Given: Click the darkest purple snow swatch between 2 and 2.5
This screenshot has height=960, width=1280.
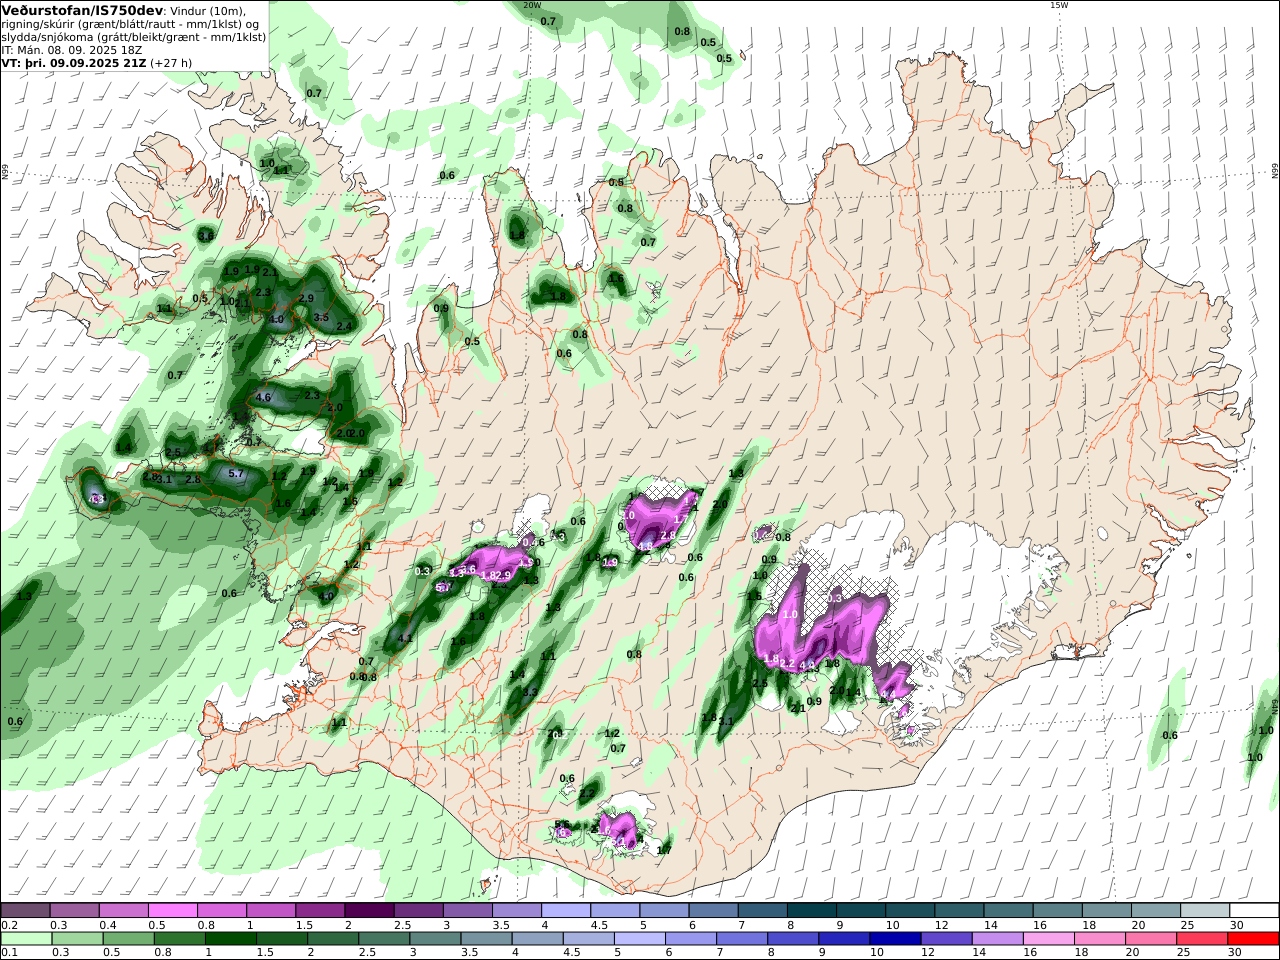Looking at the screenshot, I should click(x=368, y=910).
